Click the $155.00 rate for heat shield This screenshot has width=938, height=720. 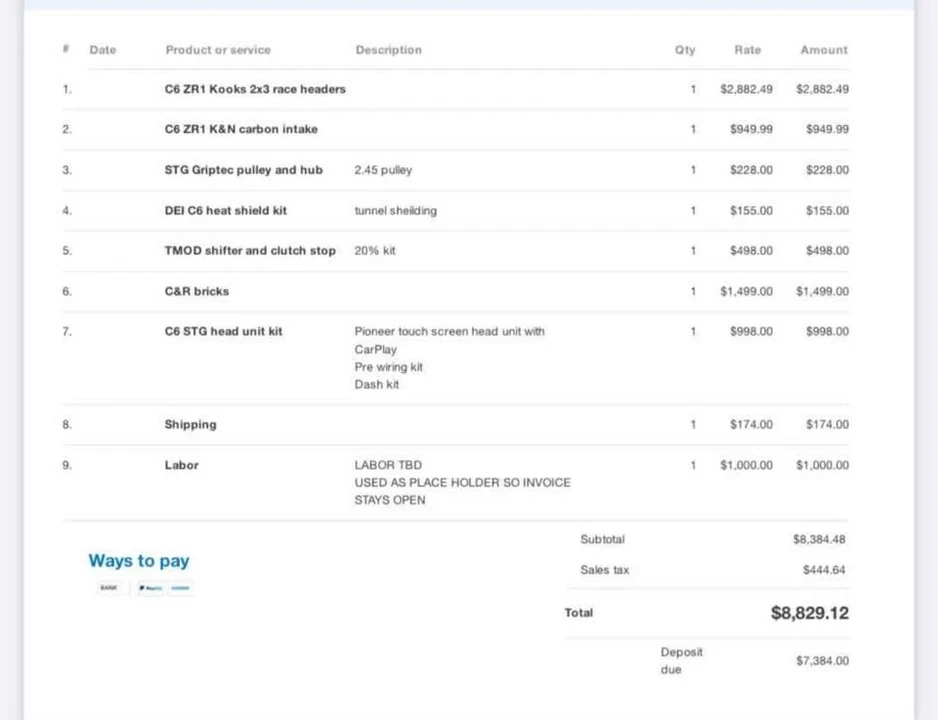[751, 210]
